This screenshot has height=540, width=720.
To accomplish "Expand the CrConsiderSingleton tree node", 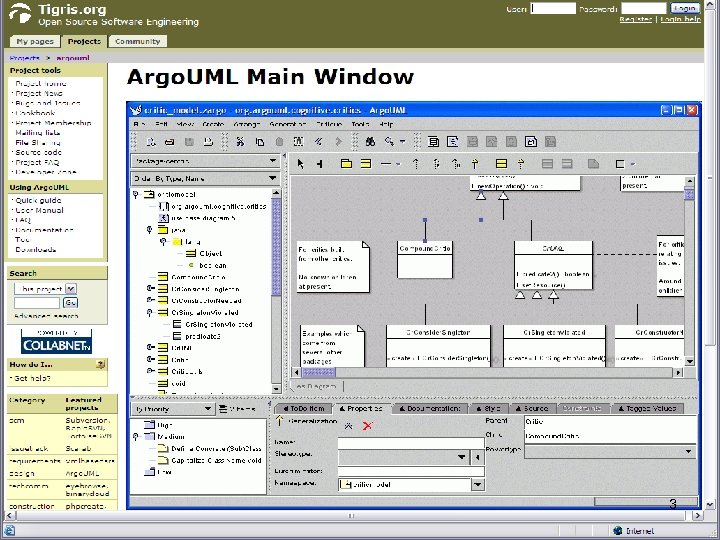I will click(150, 289).
